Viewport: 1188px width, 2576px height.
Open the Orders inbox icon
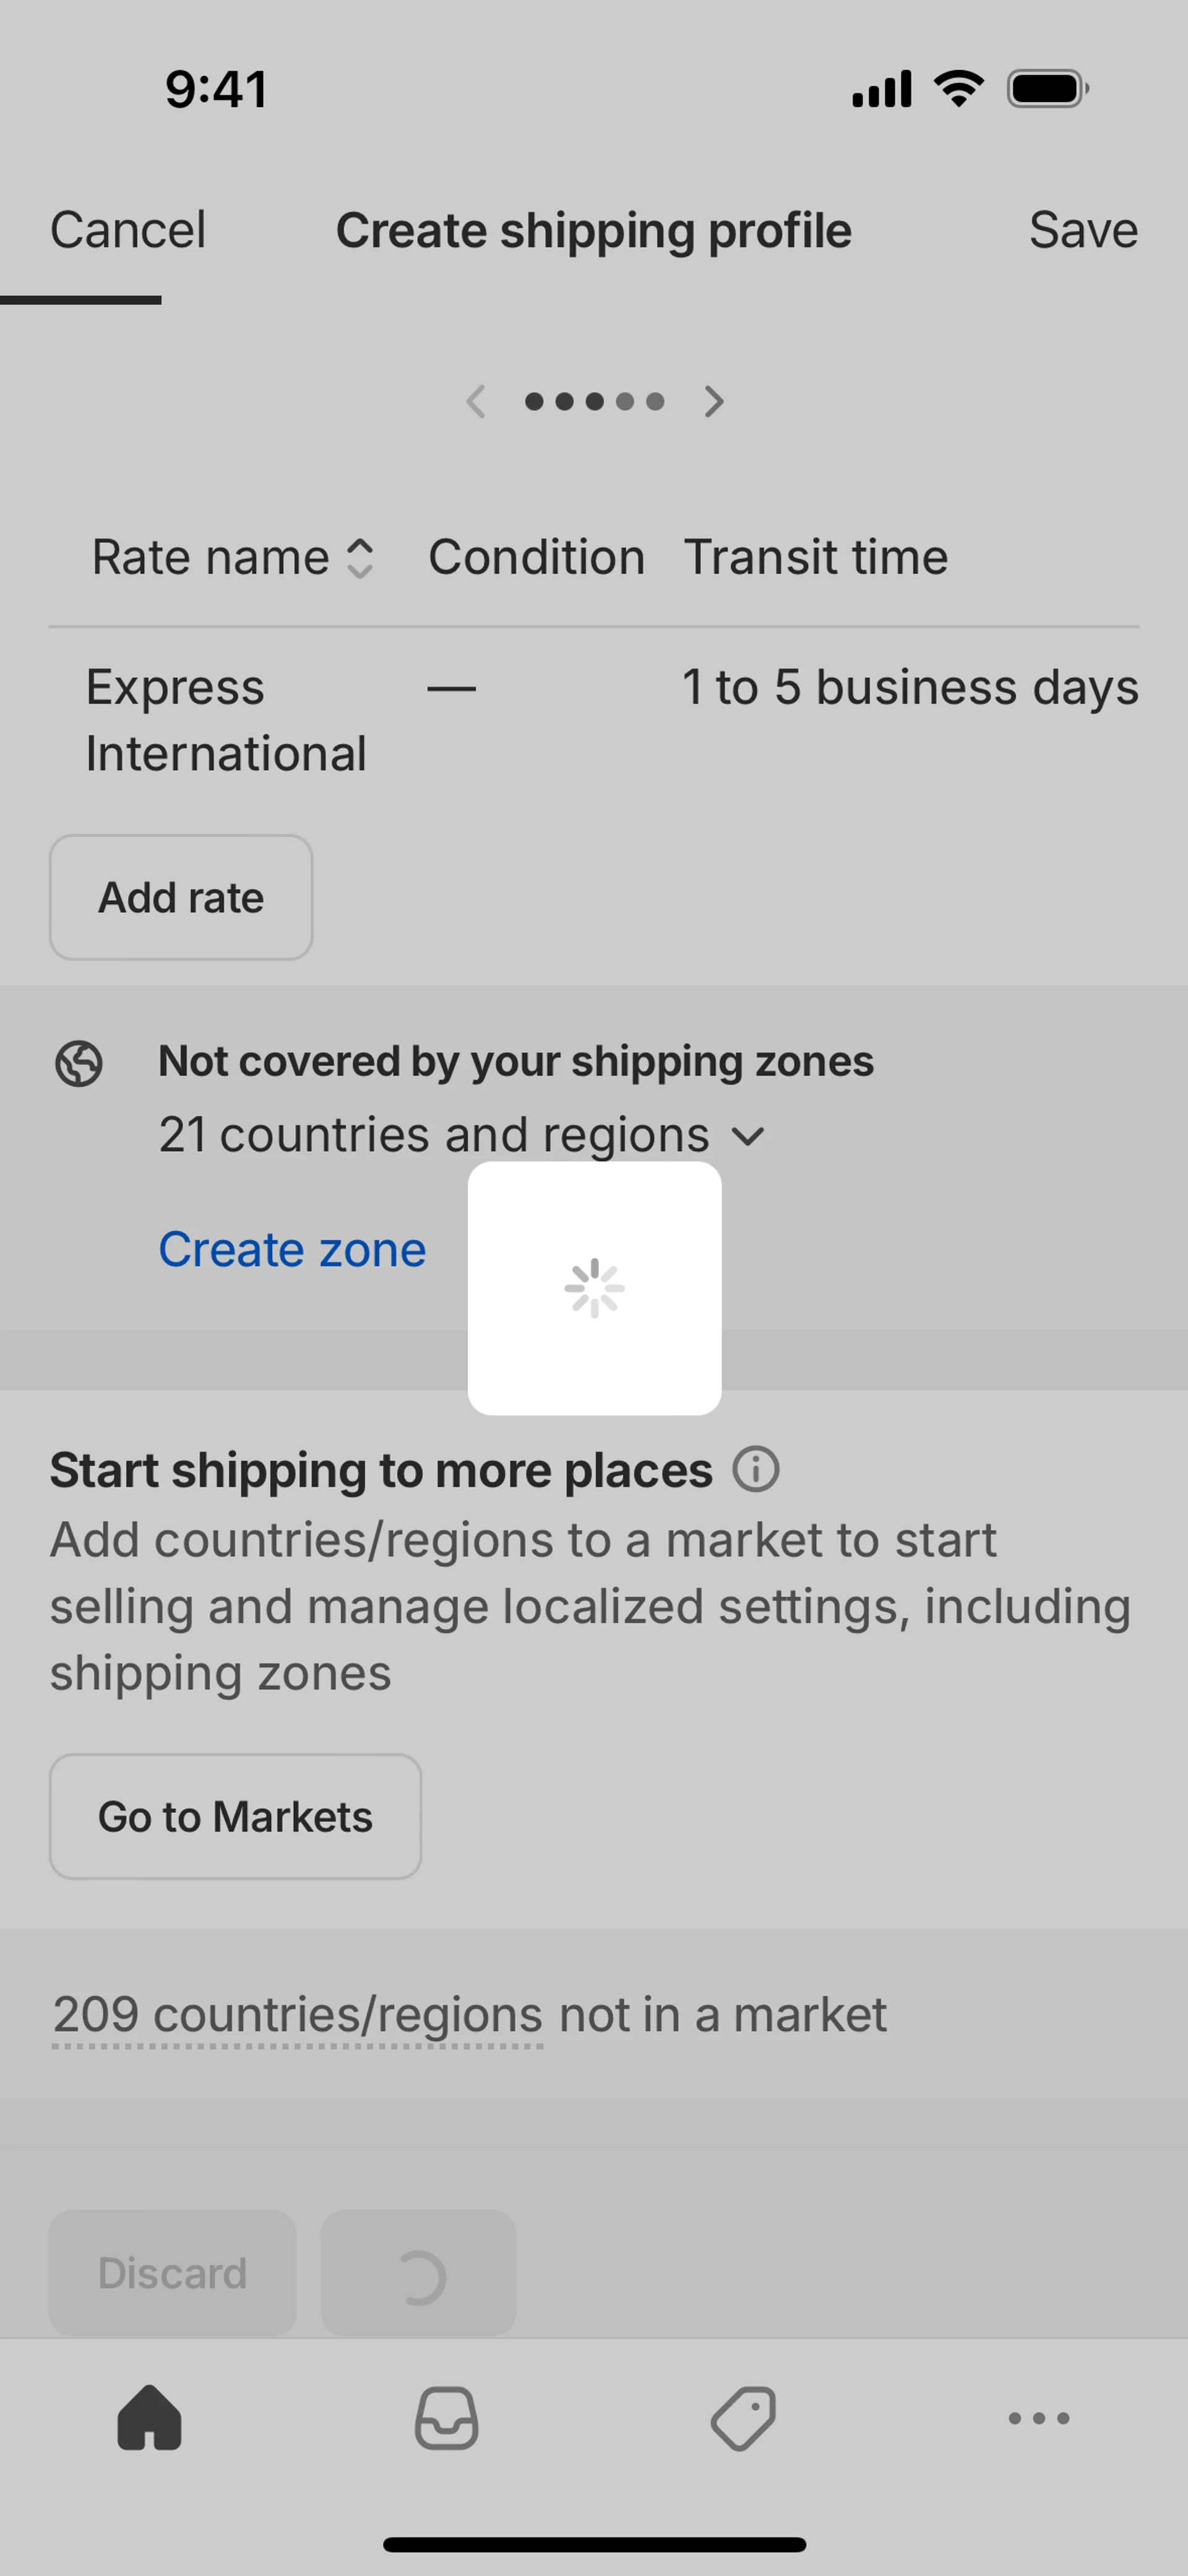(446, 2418)
